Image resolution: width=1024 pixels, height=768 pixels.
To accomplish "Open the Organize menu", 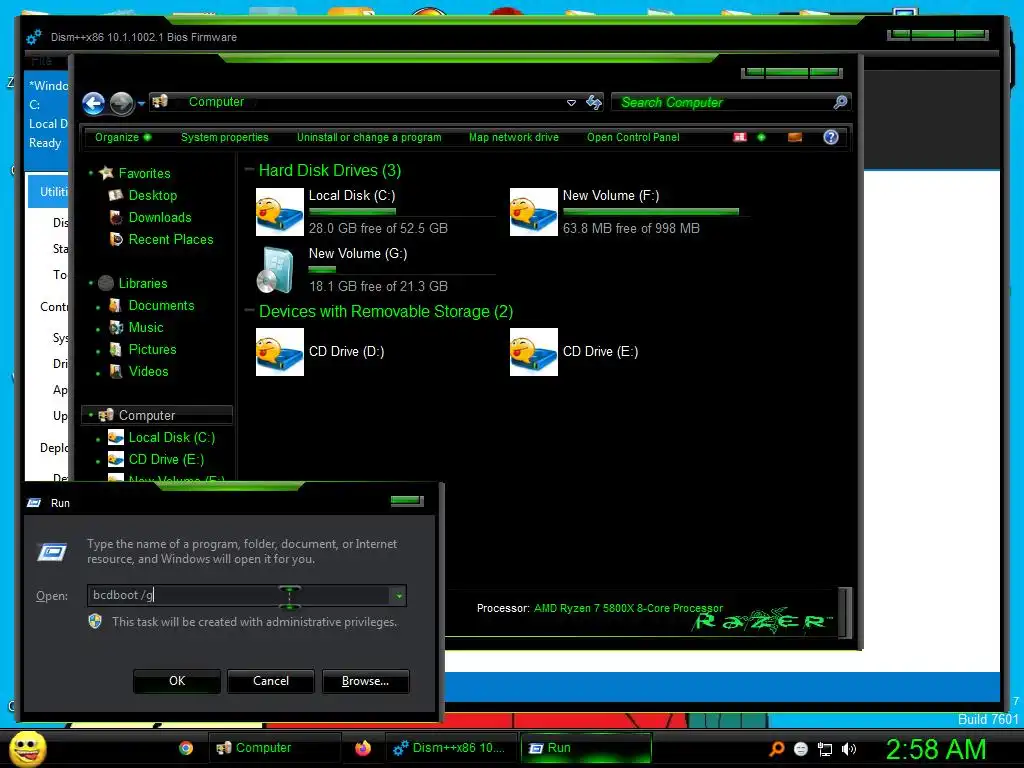I will click(123, 137).
